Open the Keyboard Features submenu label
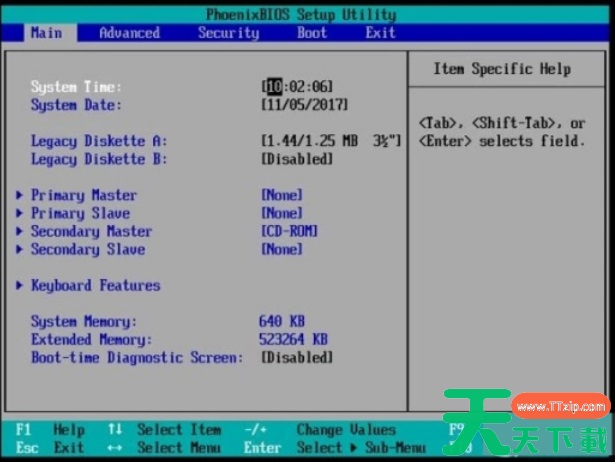Image resolution: width=615 pixels, height=462 pixels. pyautogui.click(x=96, y=286)
